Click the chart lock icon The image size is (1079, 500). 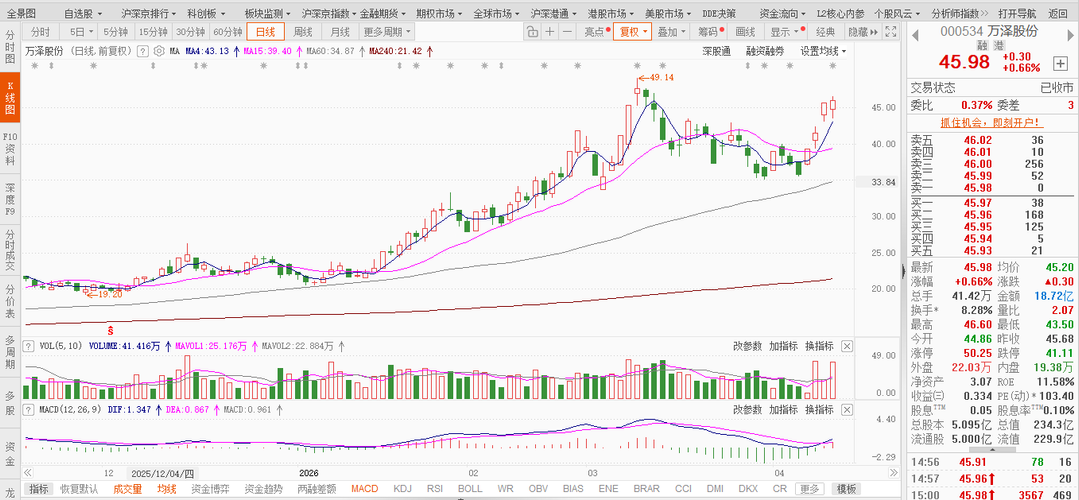click(532, 32)
